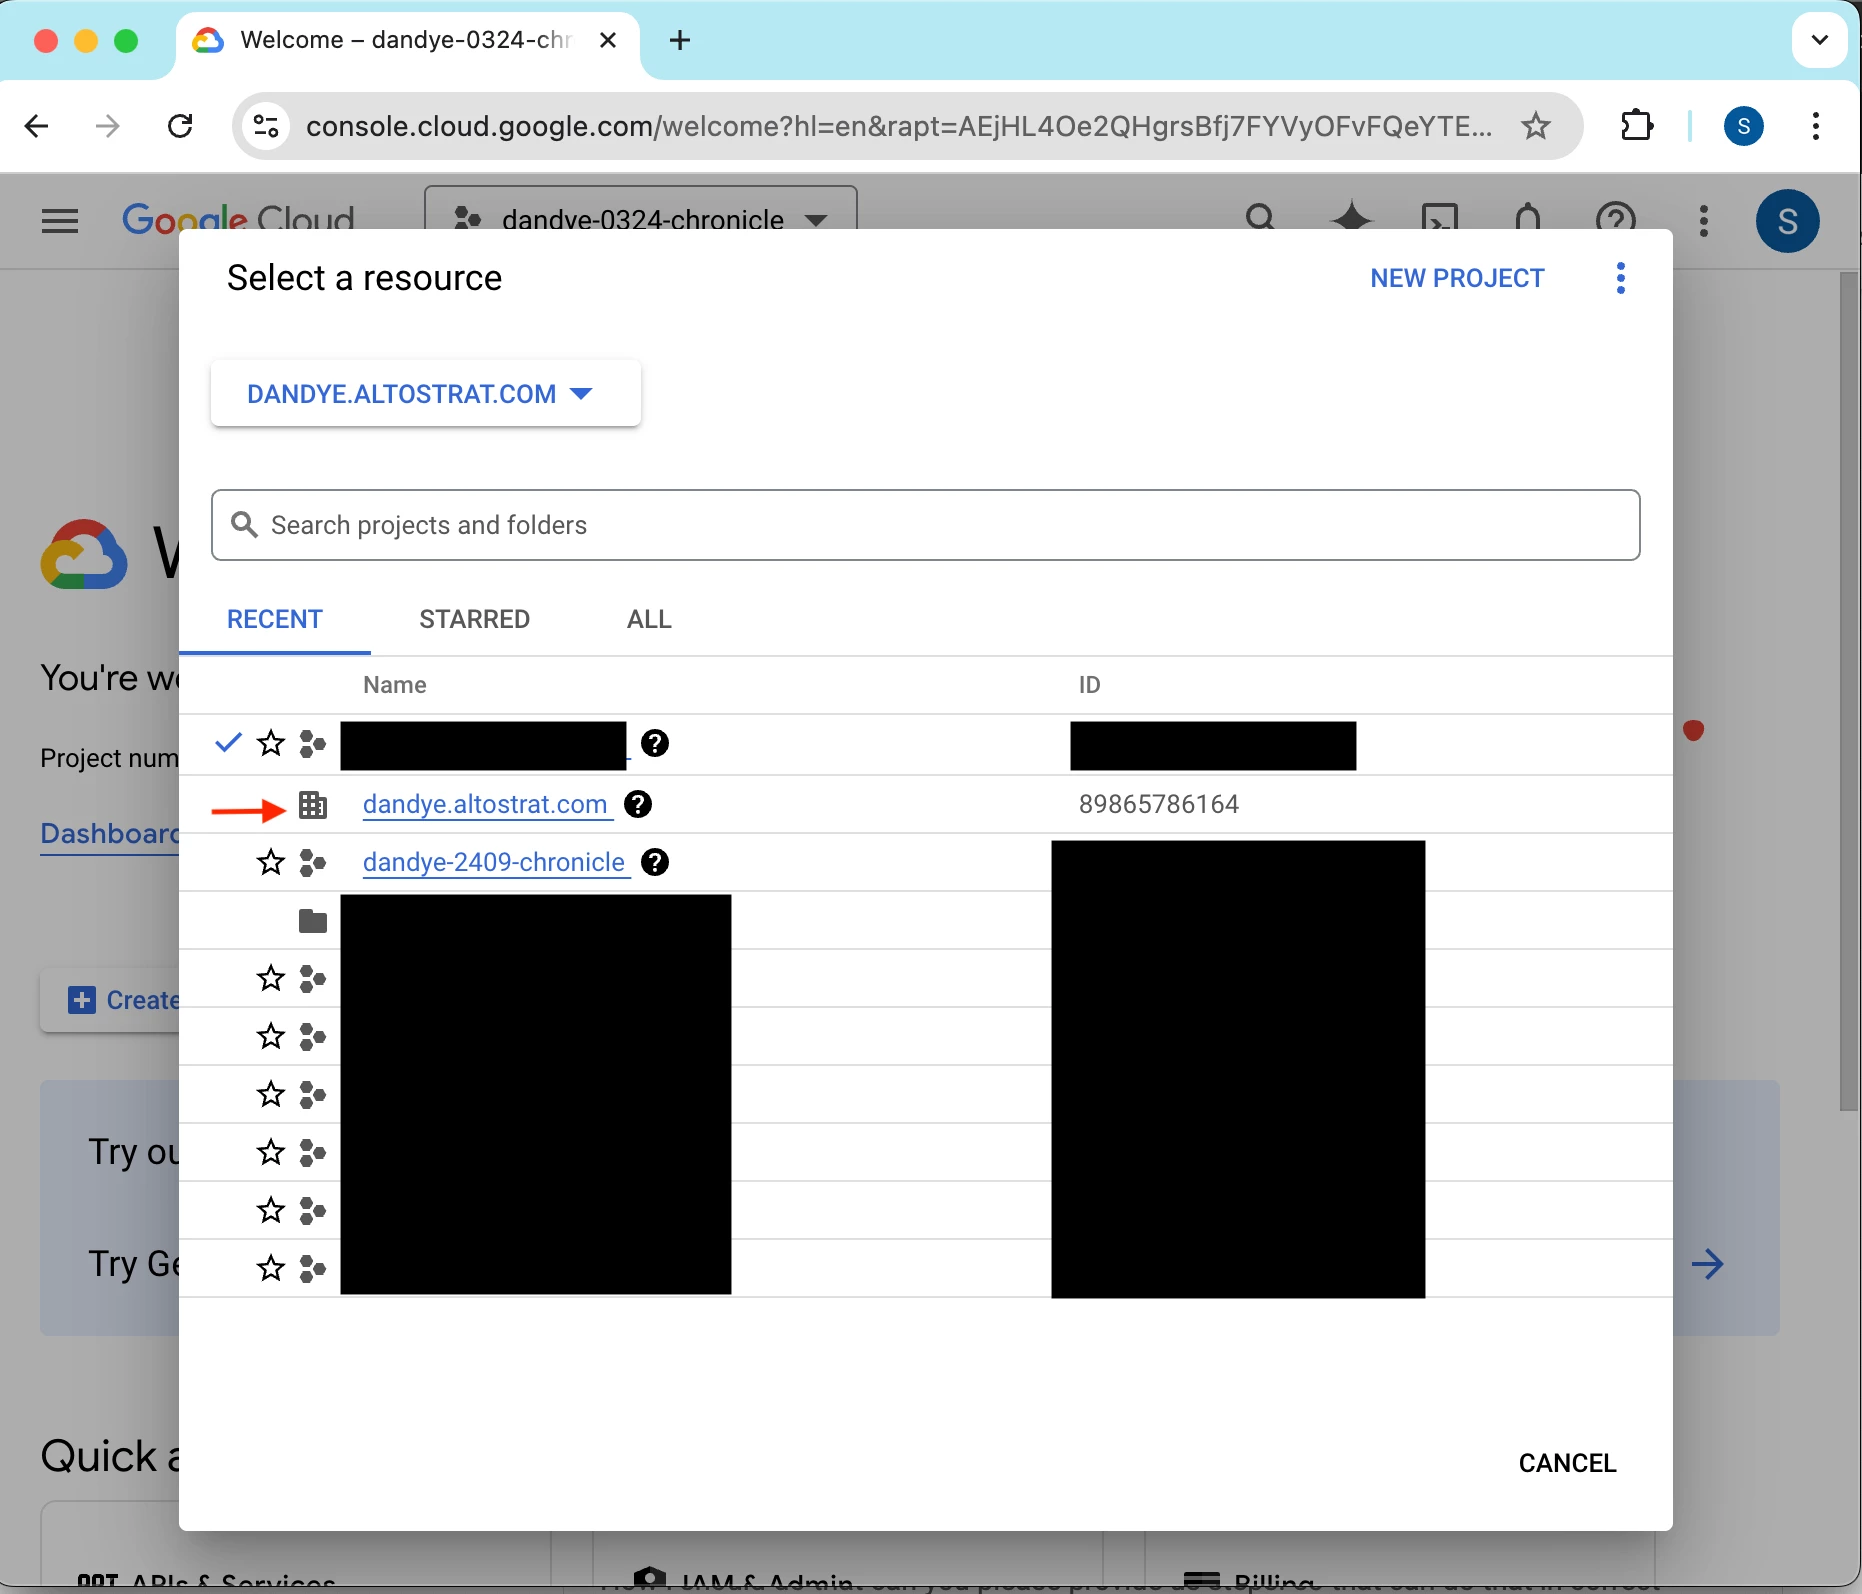Click the ID 89865786164 cell
This screenshot has width=1862, height=1594.
(x=1159, y=804)
